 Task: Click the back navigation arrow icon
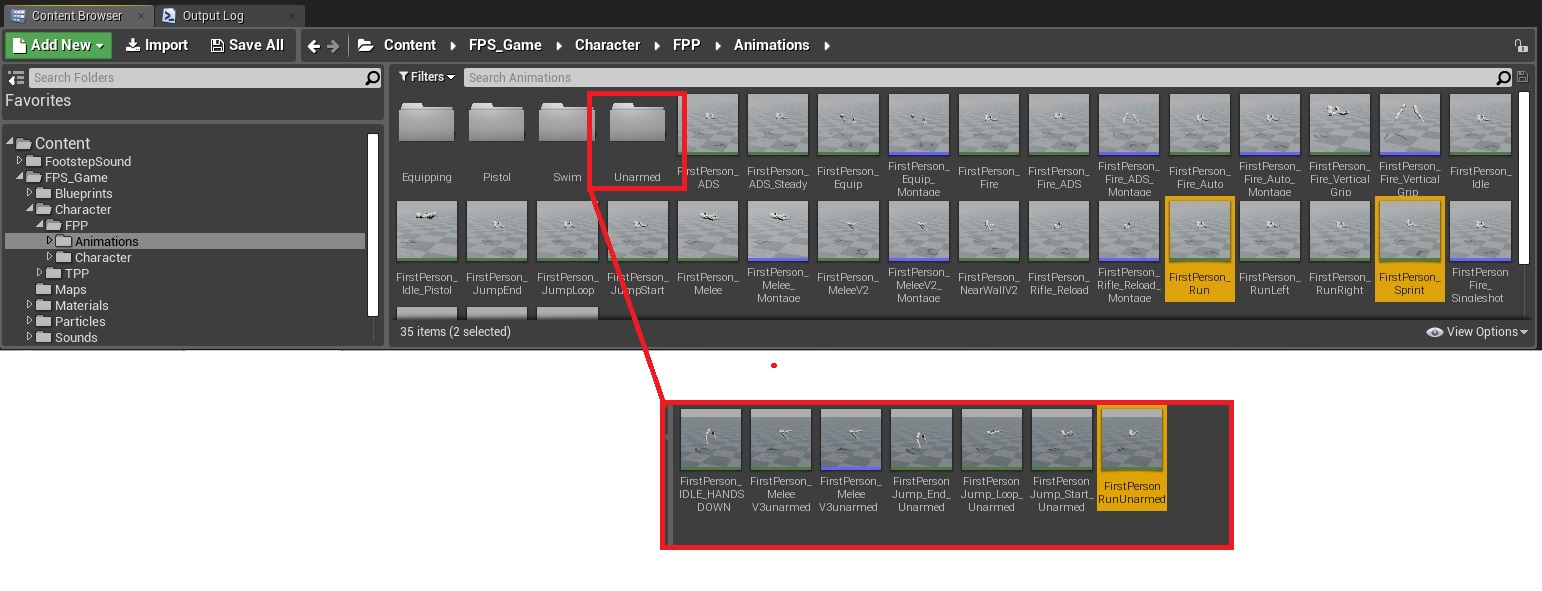point(314,45)
